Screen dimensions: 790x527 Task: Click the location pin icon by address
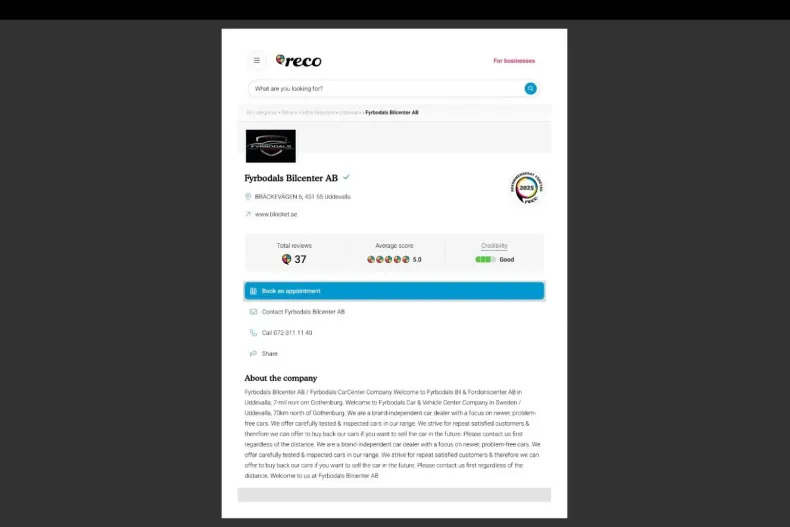click(x=248, y=196)
